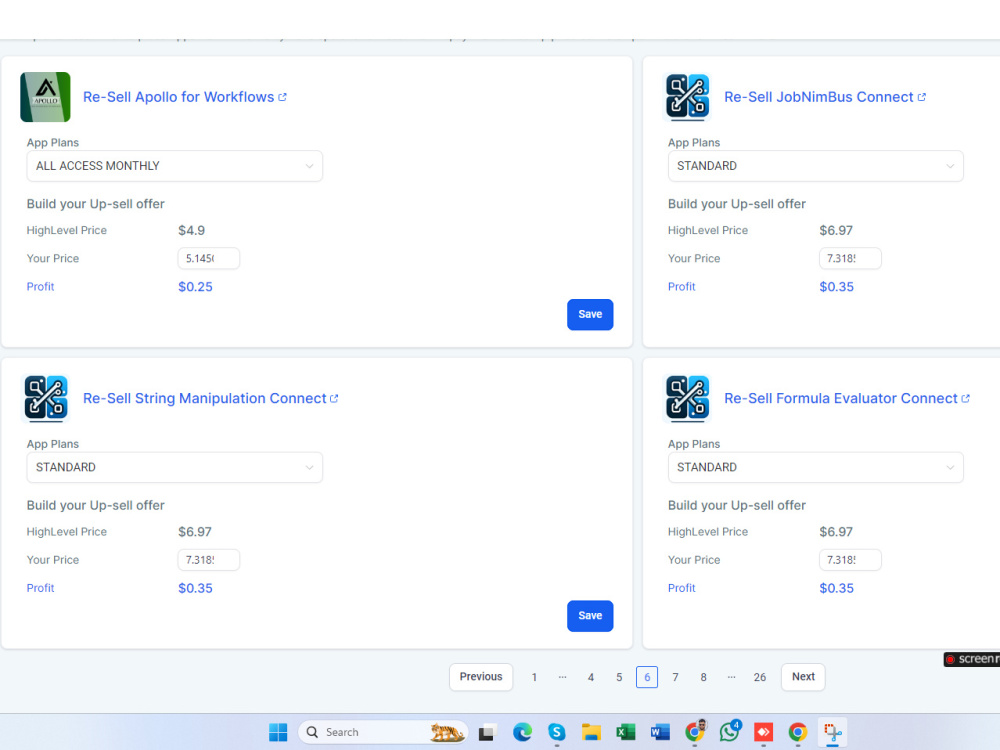Open external link icon beside Apollo for Workflows
The image size is (1000, 750).
(283, 97)
